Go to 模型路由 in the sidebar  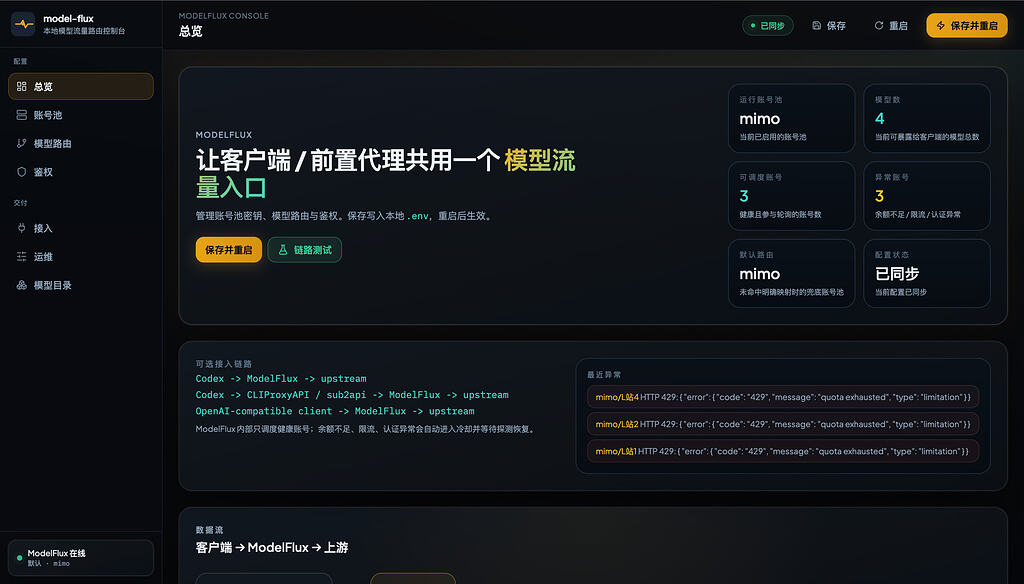pos(81,144)
